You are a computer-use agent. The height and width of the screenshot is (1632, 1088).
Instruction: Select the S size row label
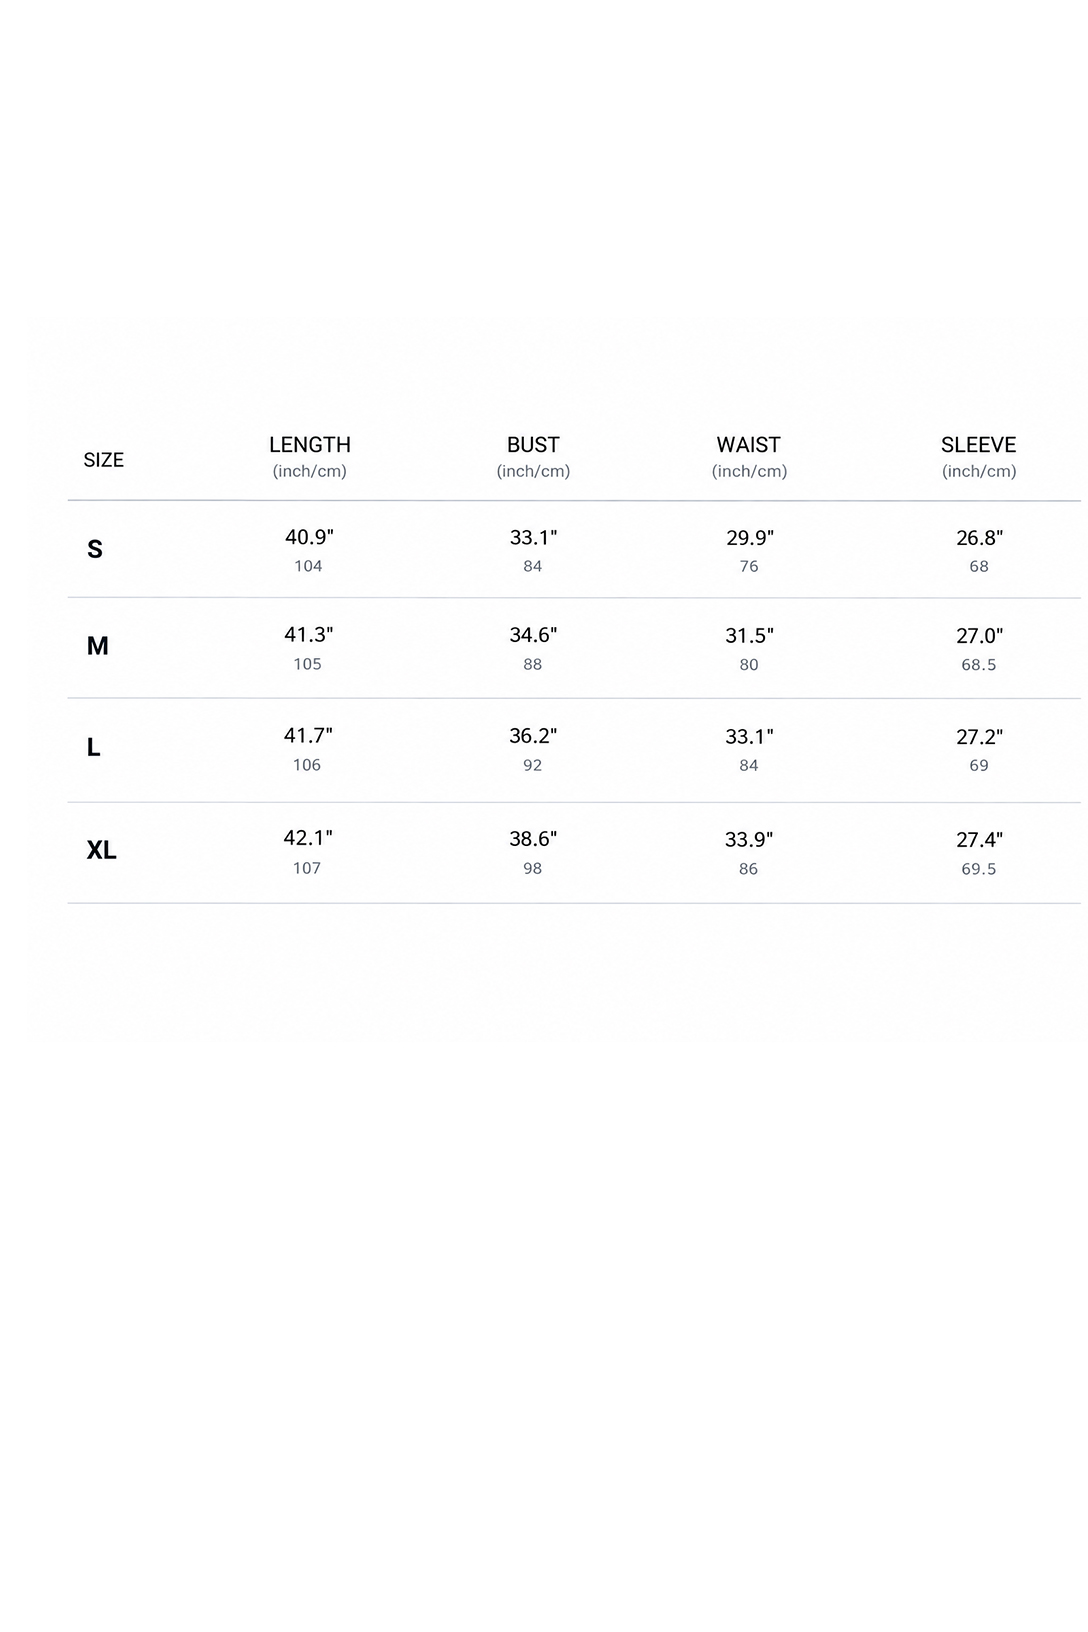pyautogui.click(x=95, y=549)
